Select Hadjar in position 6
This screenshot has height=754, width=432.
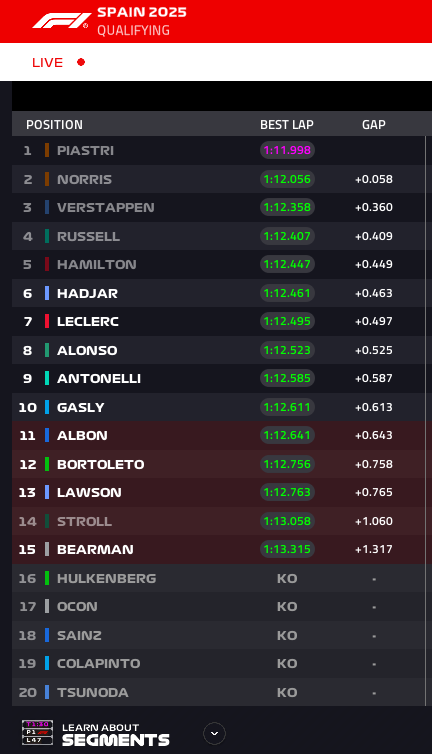[x=87, y=293]
